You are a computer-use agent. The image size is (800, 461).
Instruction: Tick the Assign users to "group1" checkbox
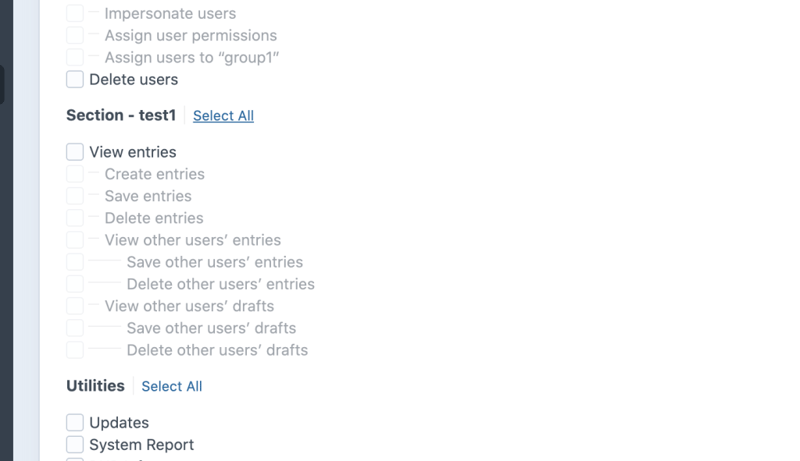pos(75,58)
